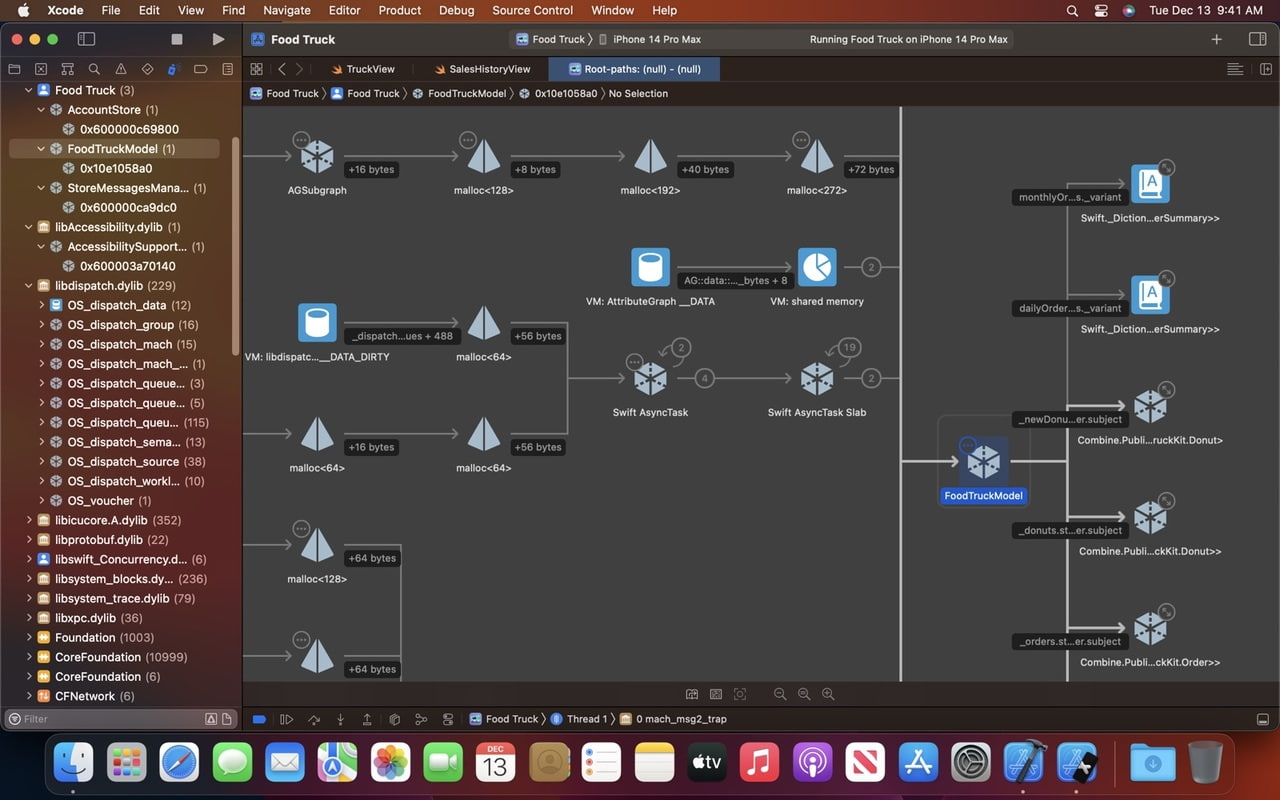Open the Project navigator folder icon
The width and height of the screenshot is (1280, 800).
point(14,68)
